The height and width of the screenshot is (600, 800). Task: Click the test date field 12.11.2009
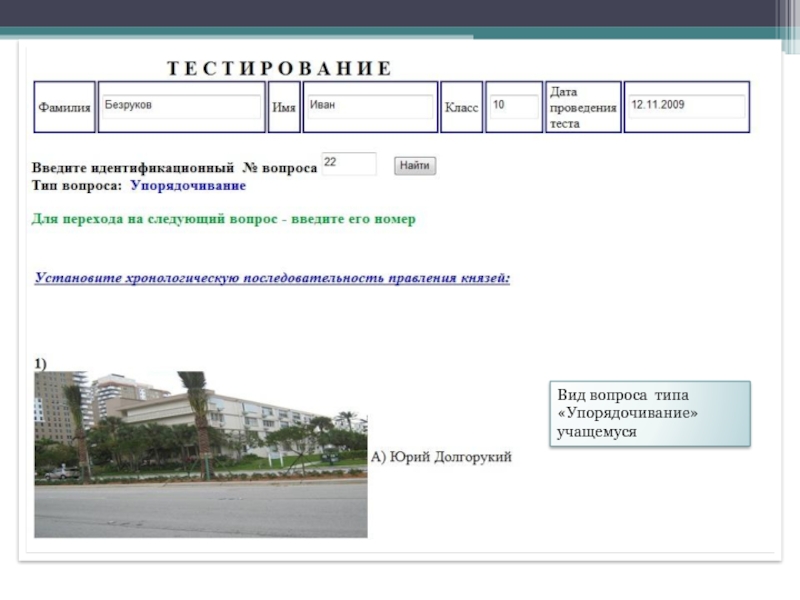pos(687,107)
